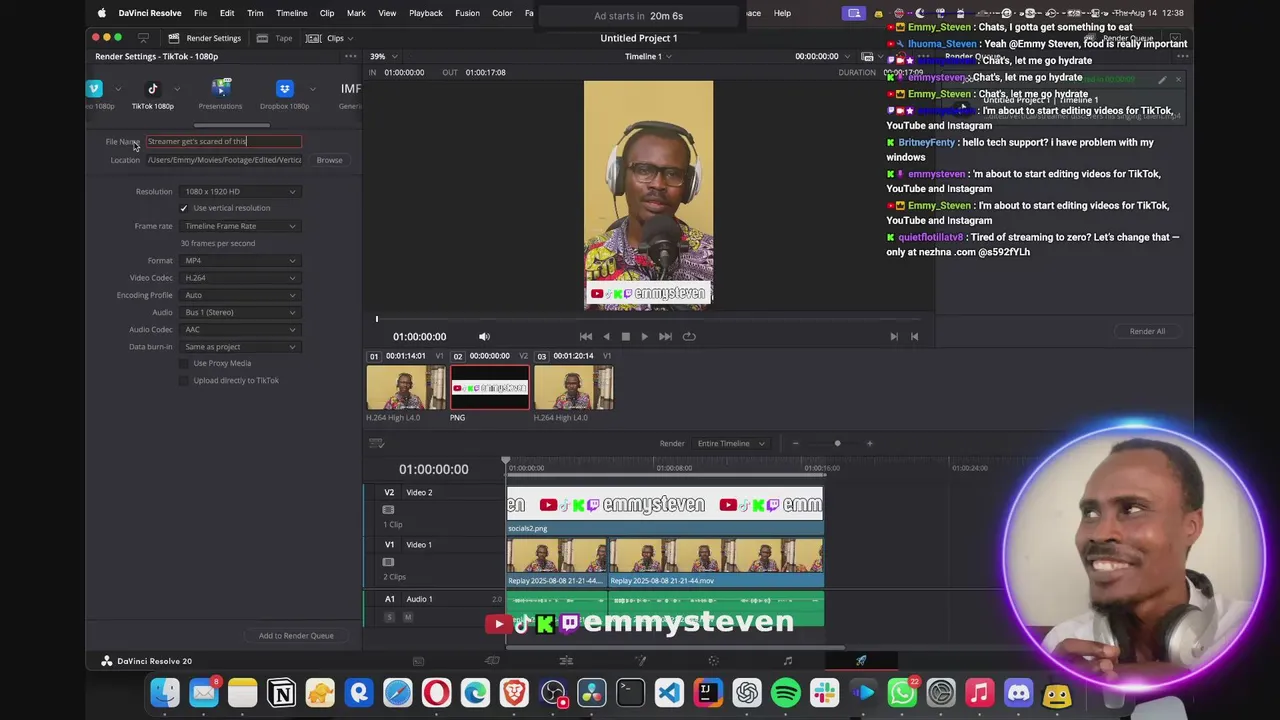The width and height of the screenshot is (1280, 720).
Task: Open the Fusion menu
Action: click(467, 13)
